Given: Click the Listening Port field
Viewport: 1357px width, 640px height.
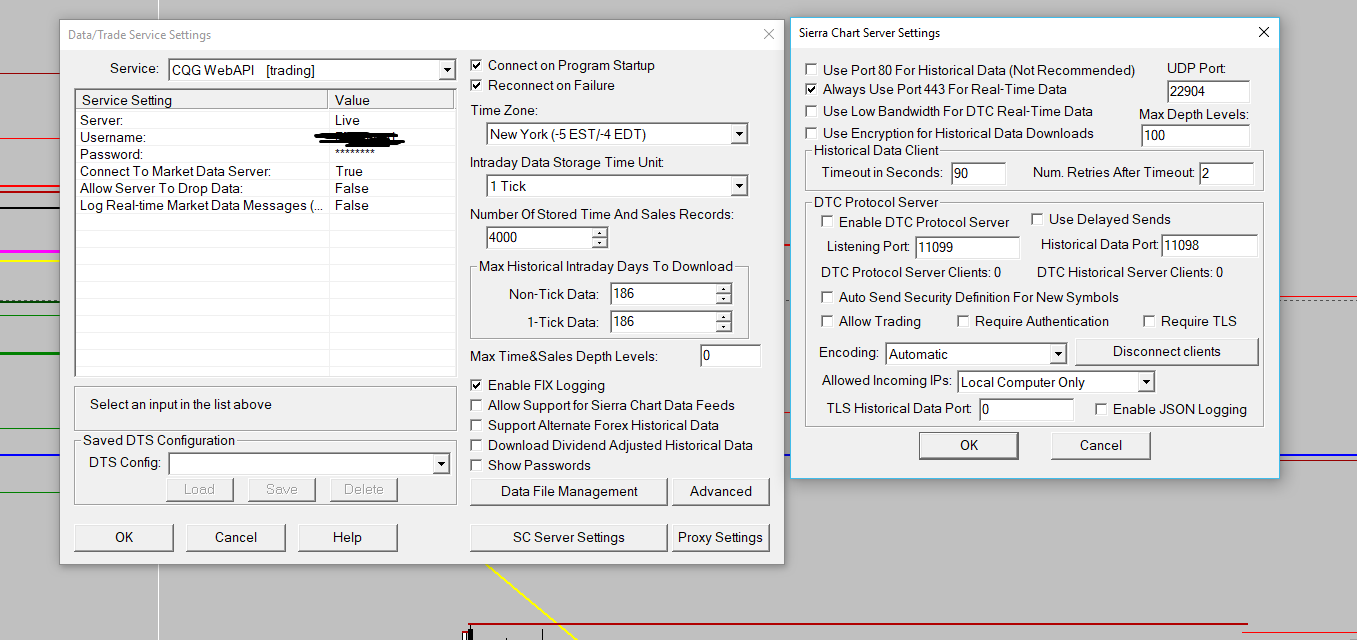Looking at the screenshot, I should (966, 246).
